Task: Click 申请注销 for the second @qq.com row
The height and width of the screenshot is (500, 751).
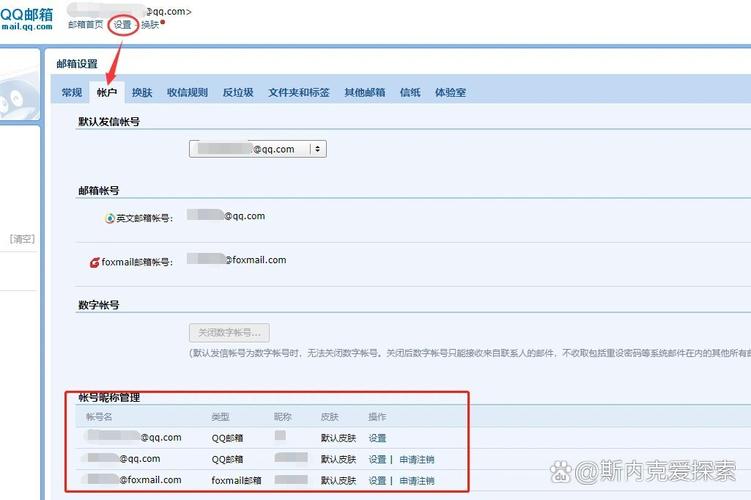Action: click(417, 459)
